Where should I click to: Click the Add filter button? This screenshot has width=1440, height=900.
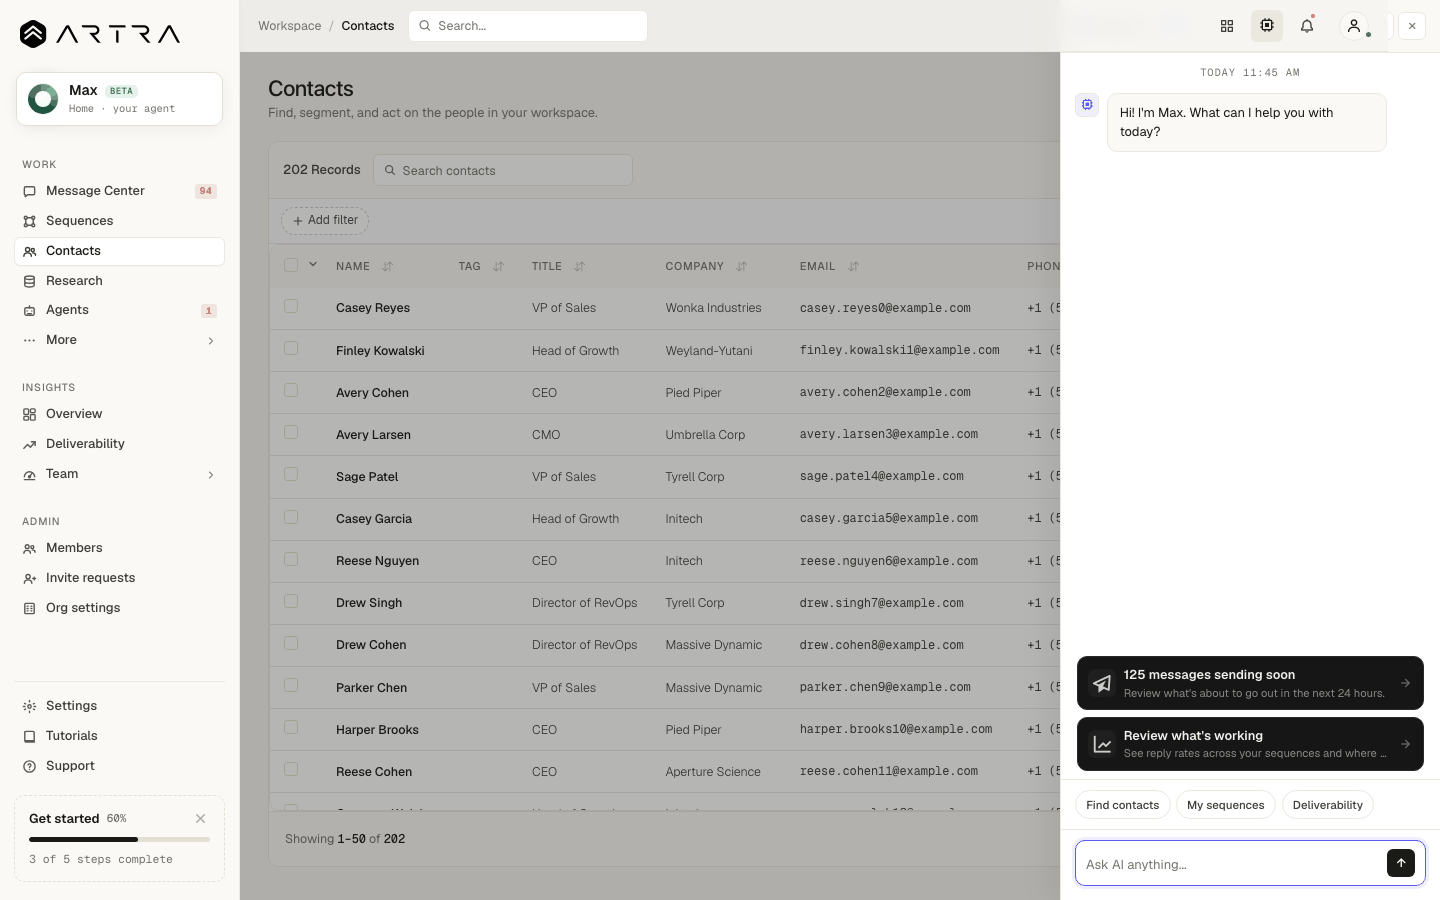point(325,220)
